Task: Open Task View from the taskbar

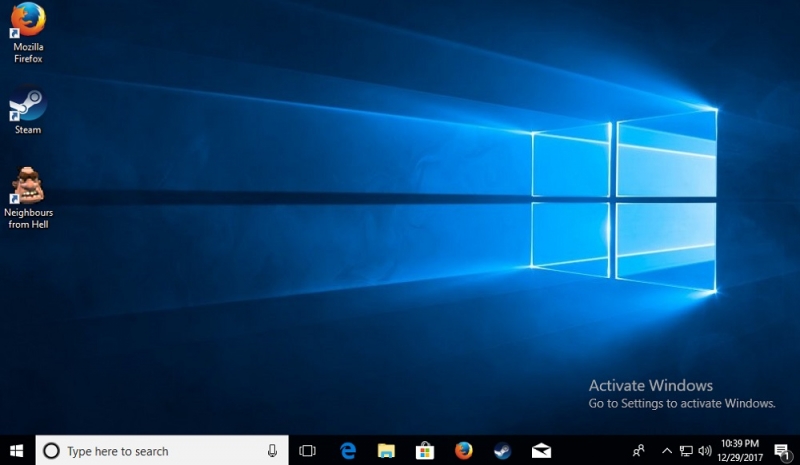Action: (x=307, y=451)
